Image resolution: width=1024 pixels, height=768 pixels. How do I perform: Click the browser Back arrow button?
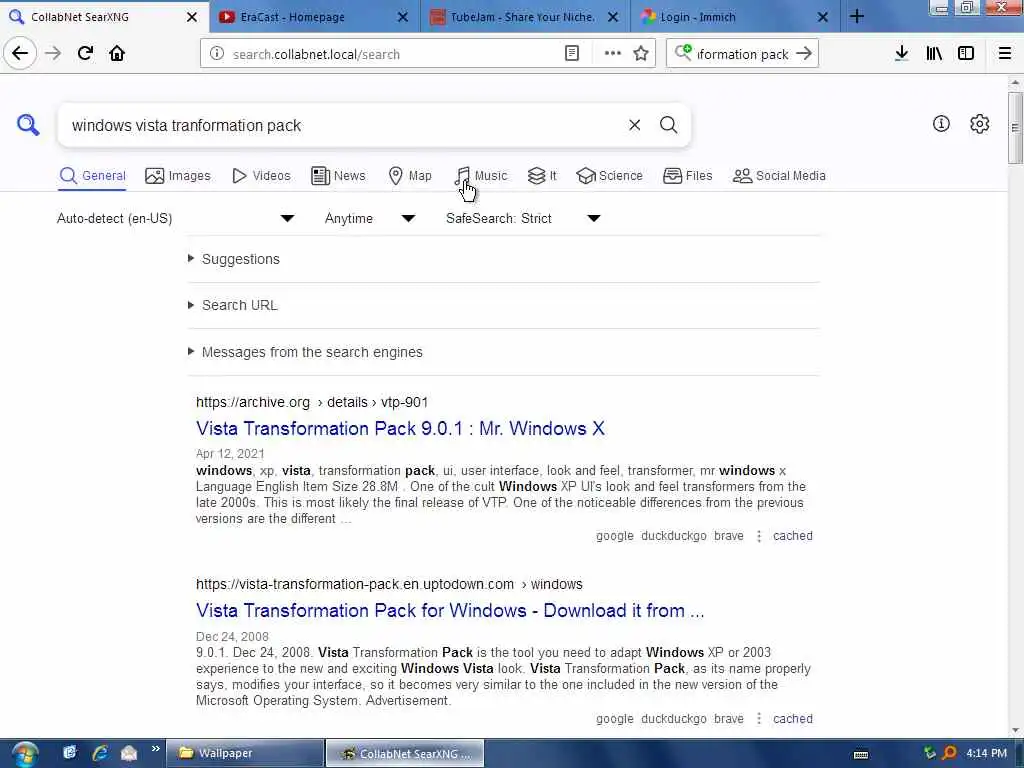(x=20, y=54)
